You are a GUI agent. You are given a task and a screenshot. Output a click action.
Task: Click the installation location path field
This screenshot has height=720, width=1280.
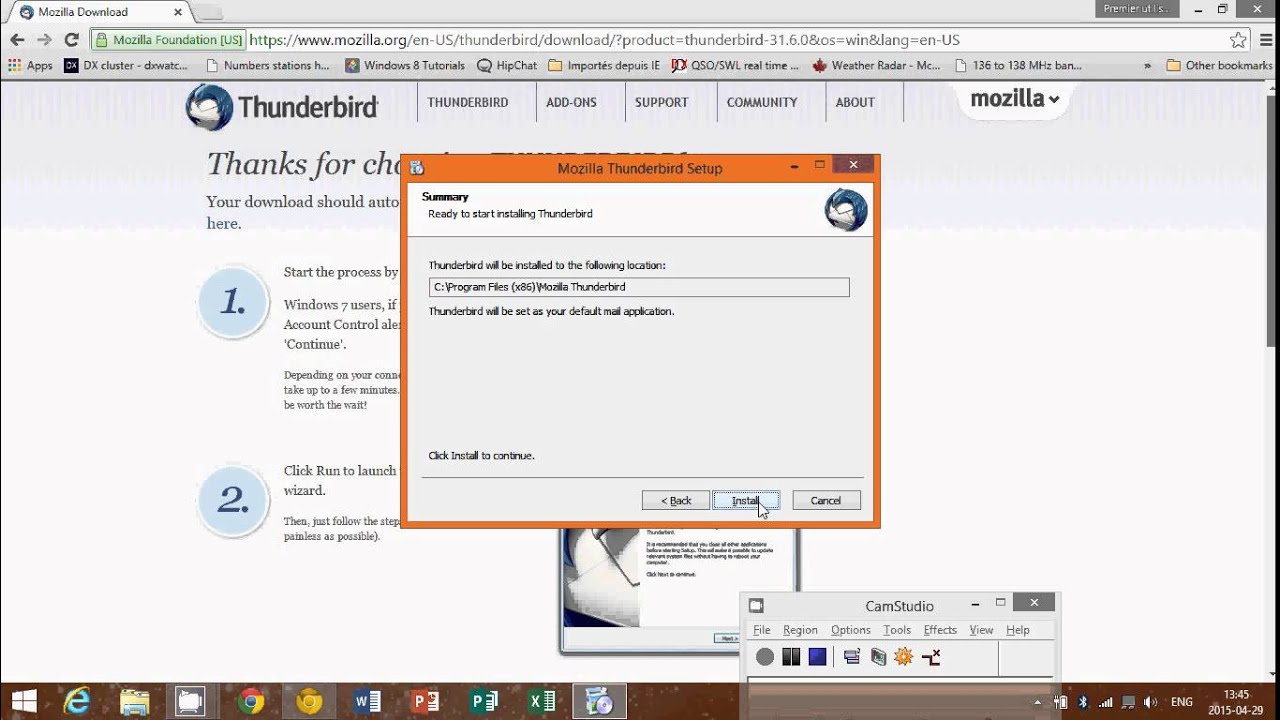pos(639,287)
